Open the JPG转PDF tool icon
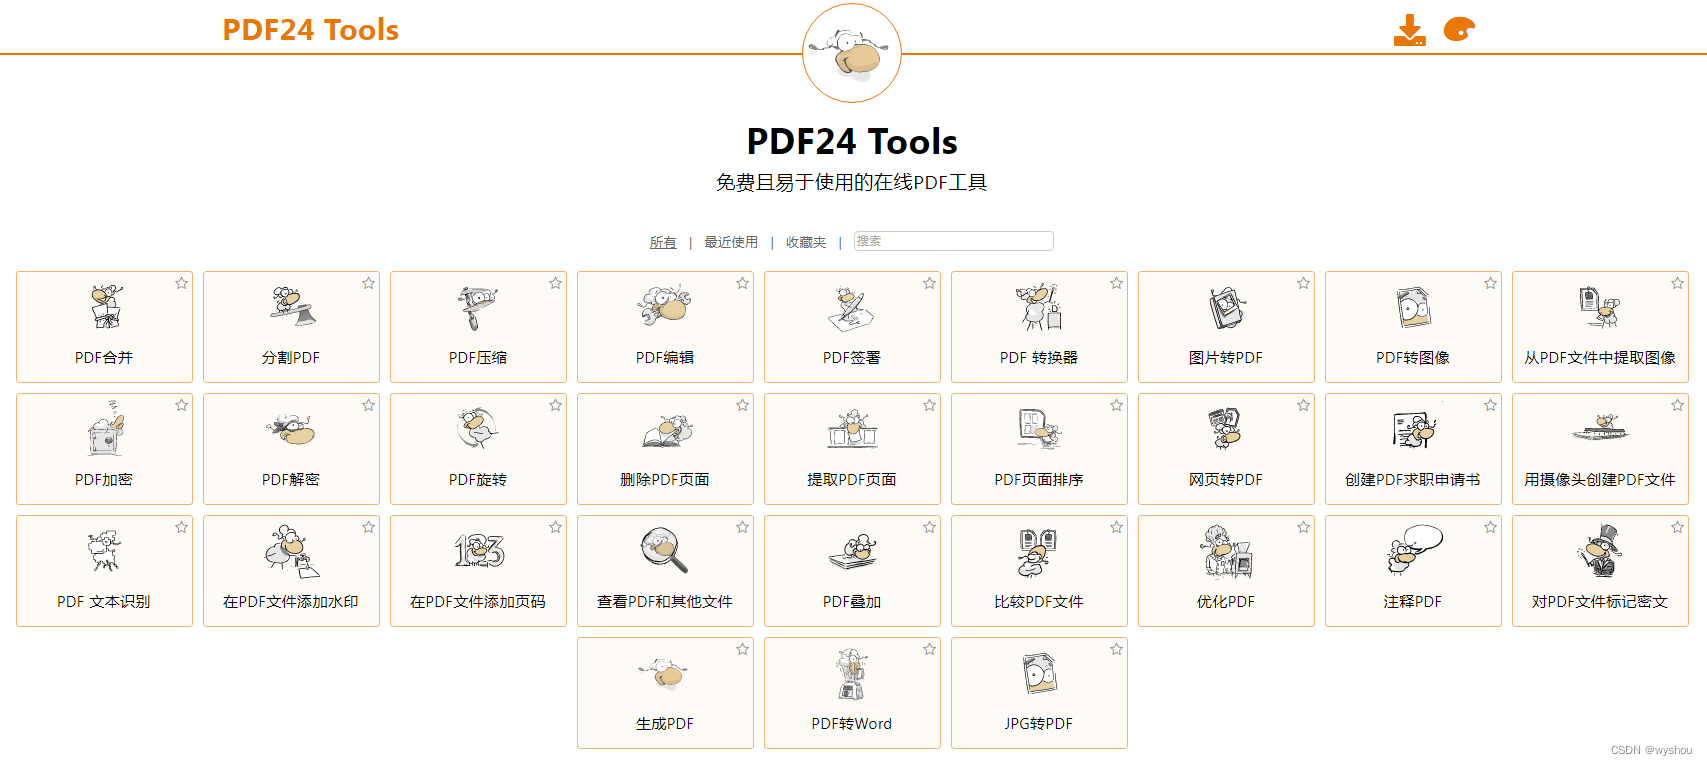 1039,673
